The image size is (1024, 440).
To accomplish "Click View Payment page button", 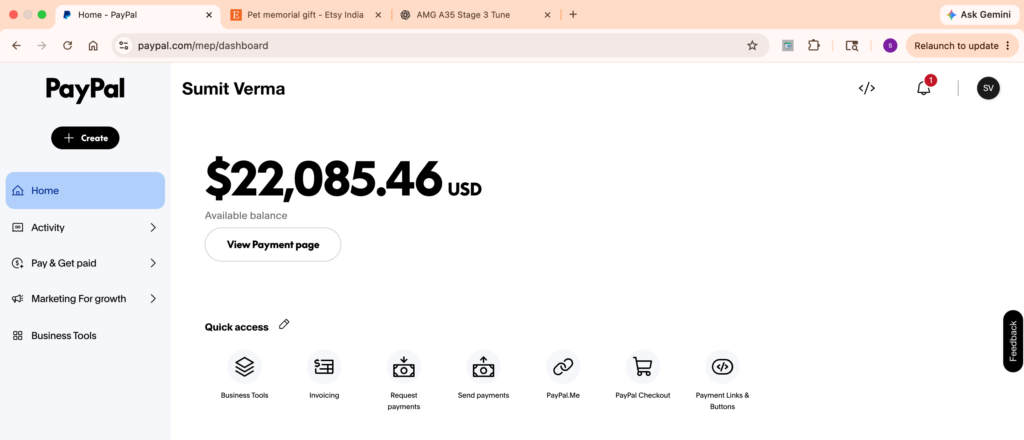I will pos(273,245).
